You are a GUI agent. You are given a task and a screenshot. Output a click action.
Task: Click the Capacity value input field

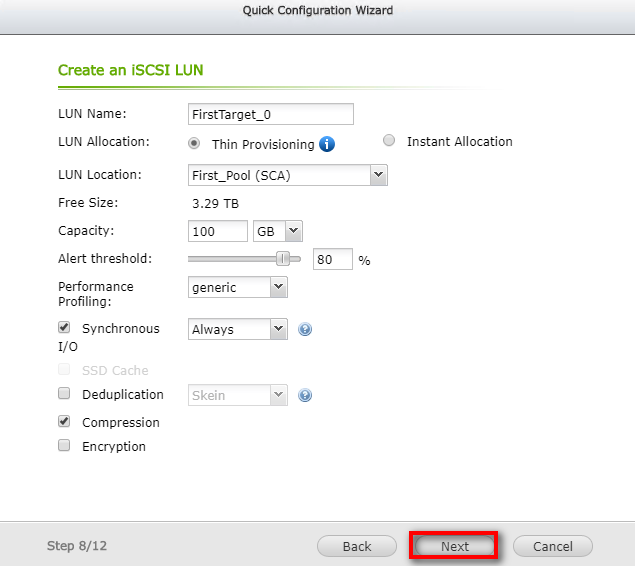point(217,231)
